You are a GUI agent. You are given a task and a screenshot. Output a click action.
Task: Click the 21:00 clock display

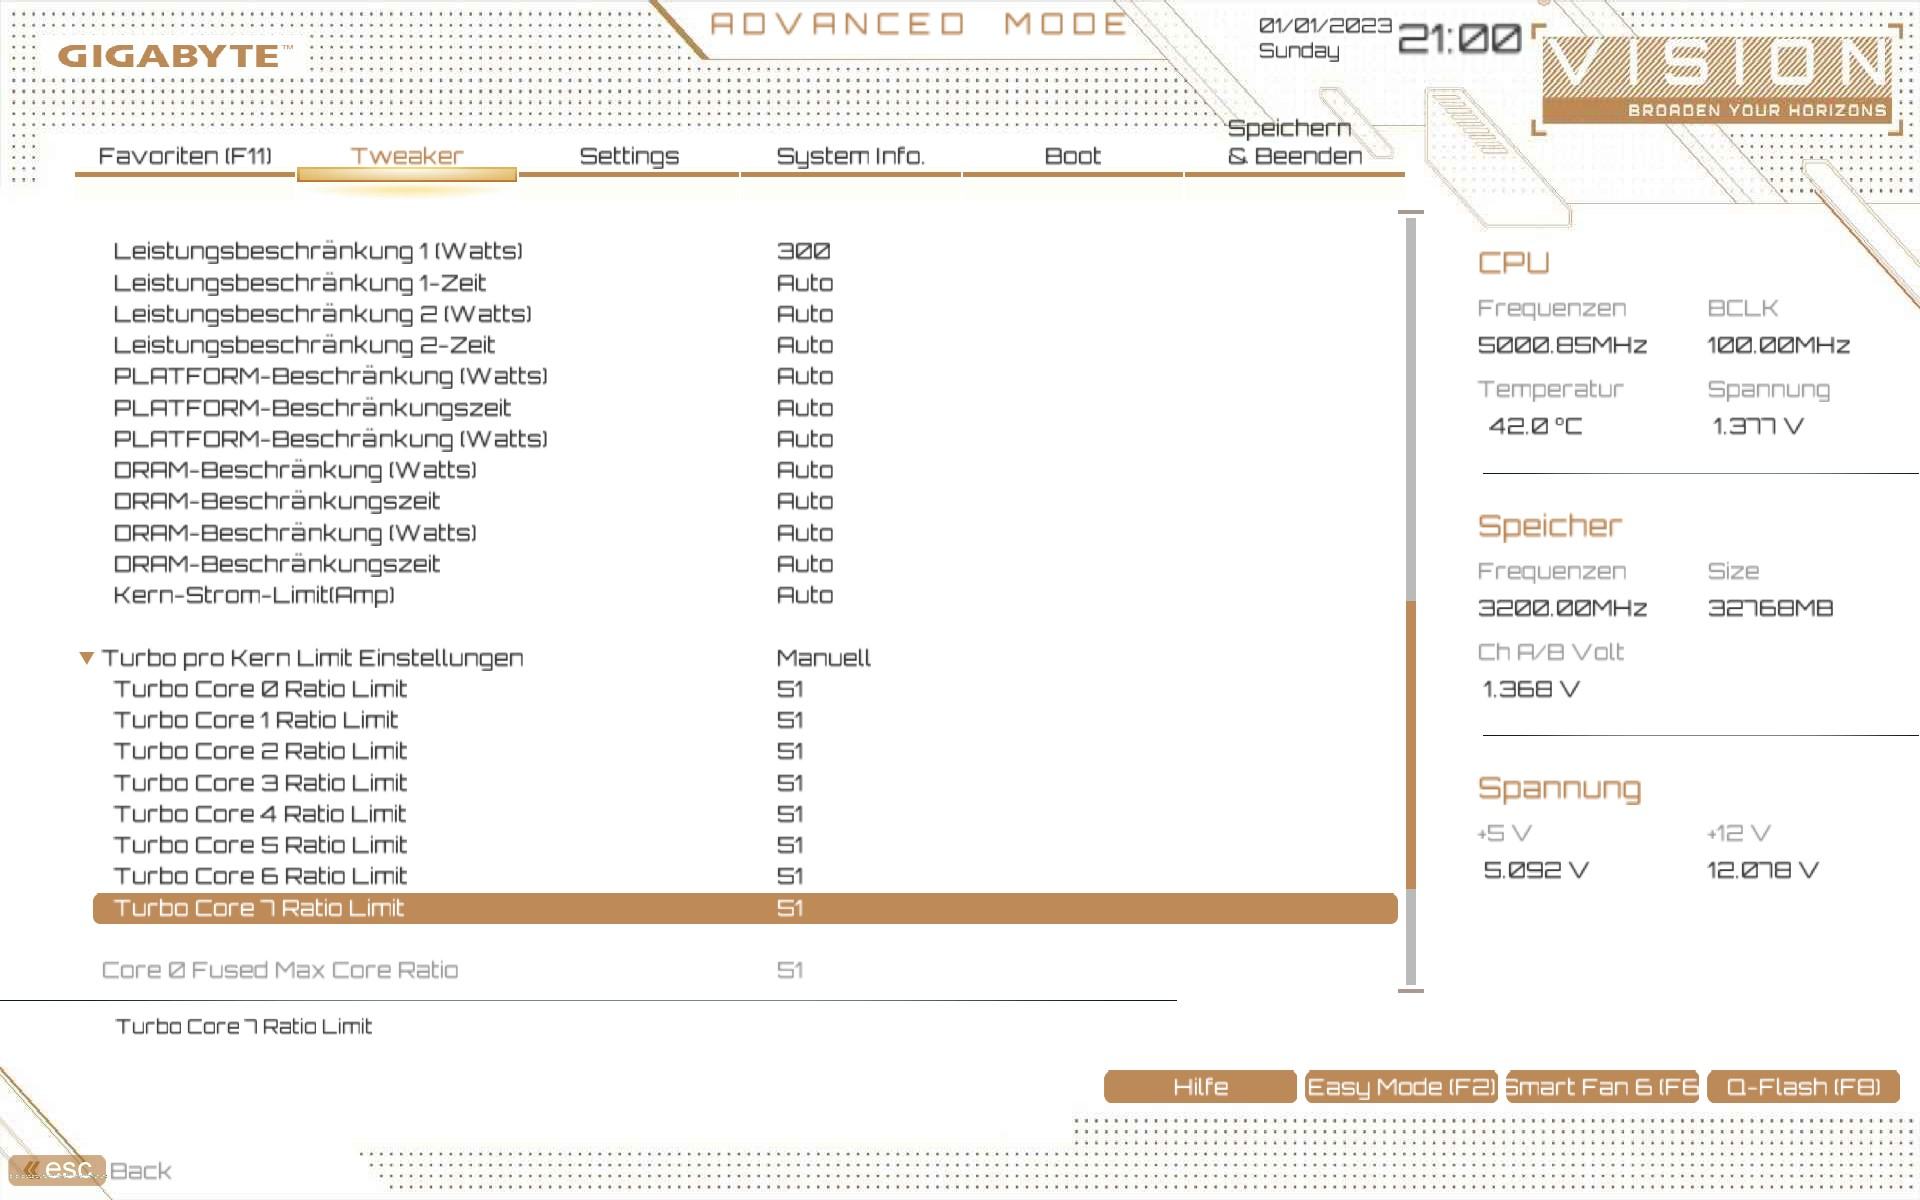coord(1459,39)
